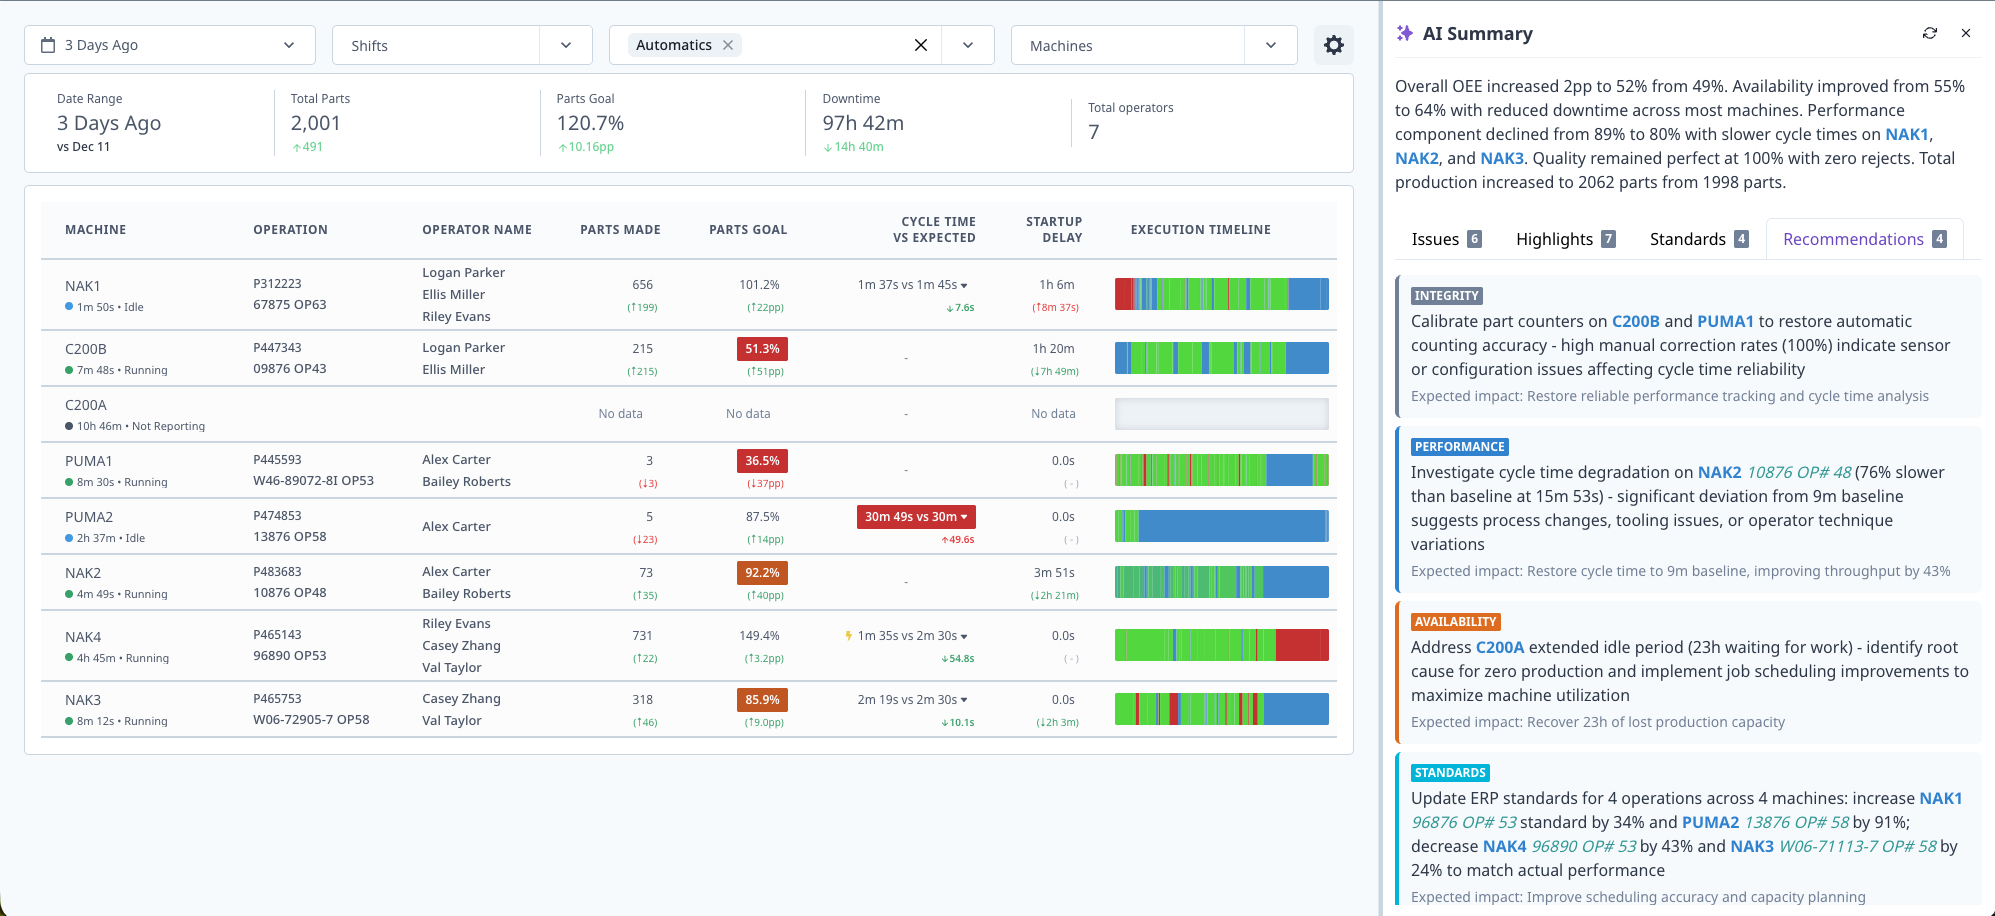The image size is (1995, 916).
Task: Open the Machines dropdown
Action: 1270,44
